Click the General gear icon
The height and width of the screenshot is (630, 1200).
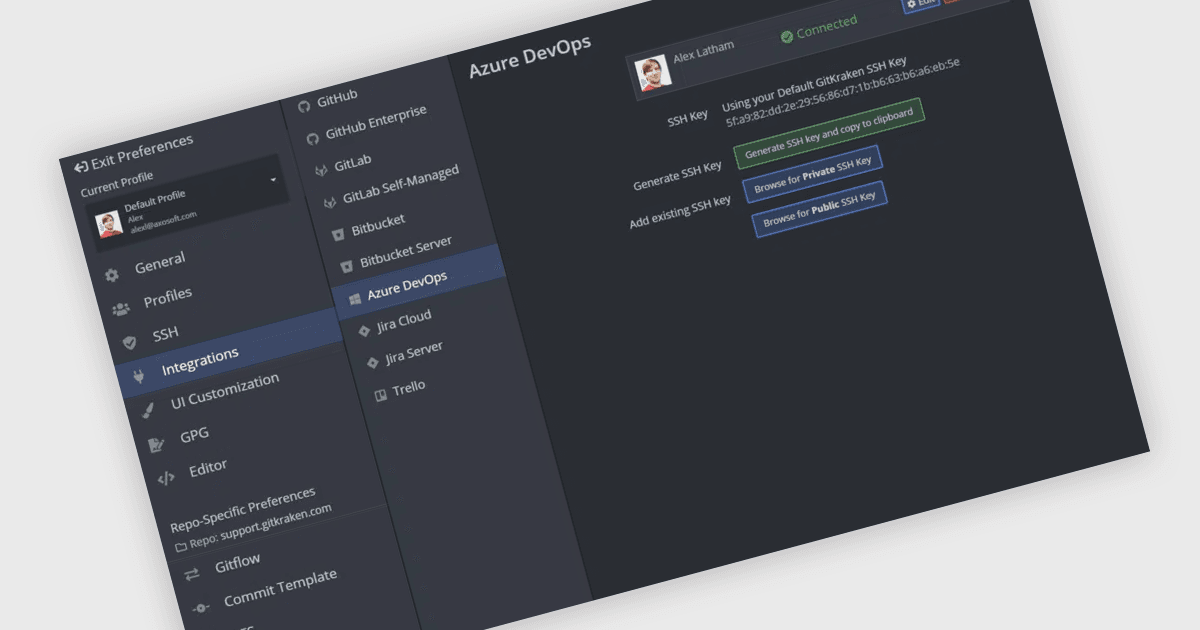[112, 275]
